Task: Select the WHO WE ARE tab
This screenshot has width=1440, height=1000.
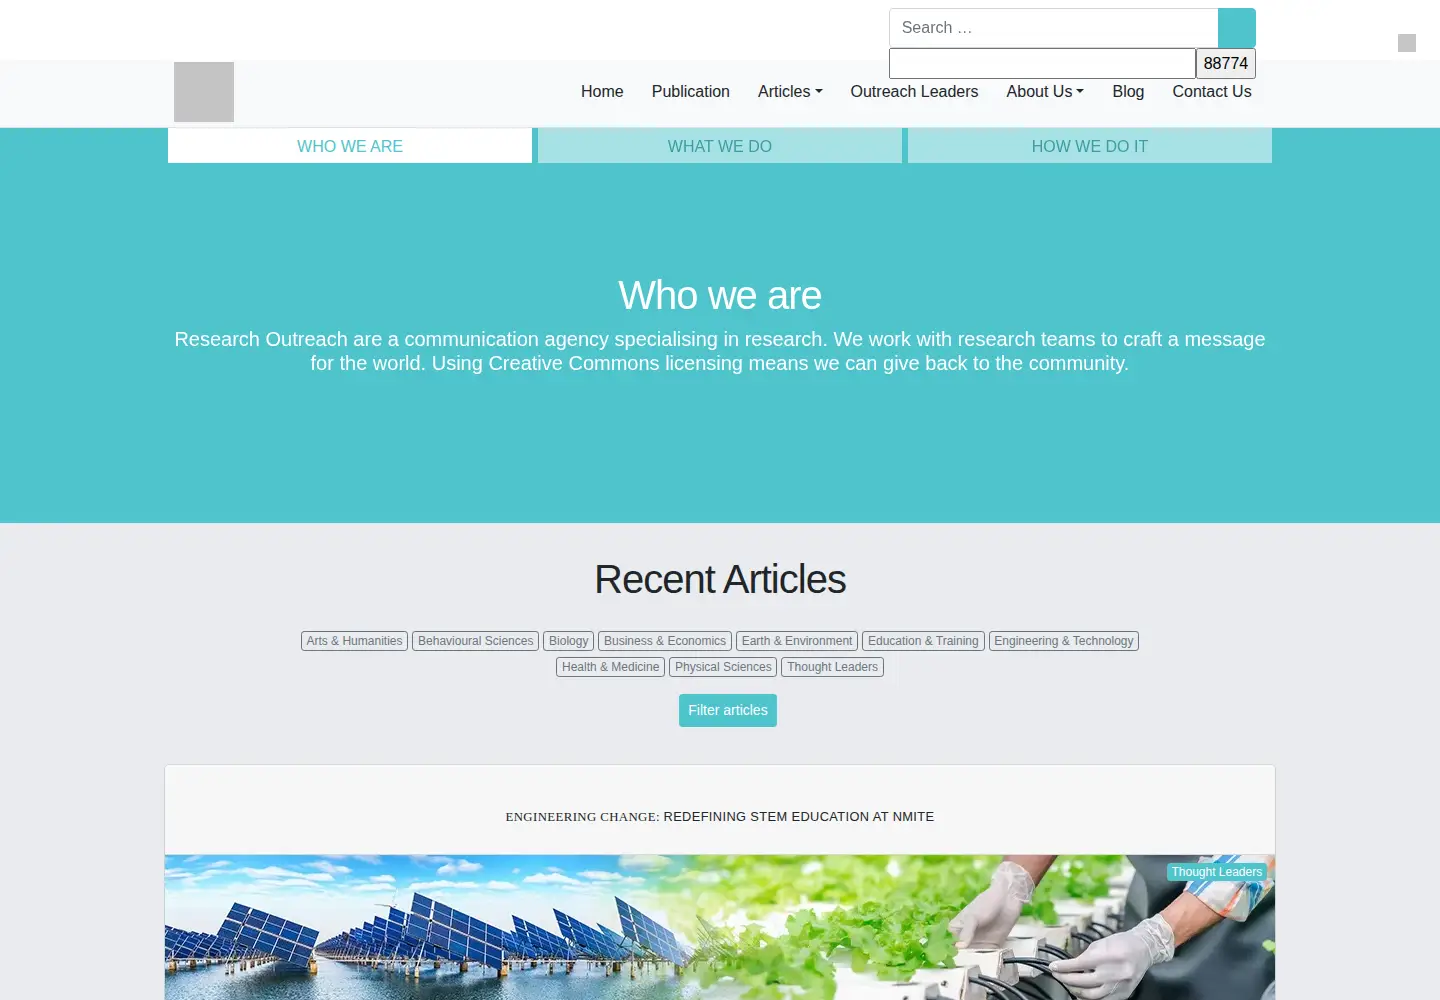Action: (x=350, y=146)
